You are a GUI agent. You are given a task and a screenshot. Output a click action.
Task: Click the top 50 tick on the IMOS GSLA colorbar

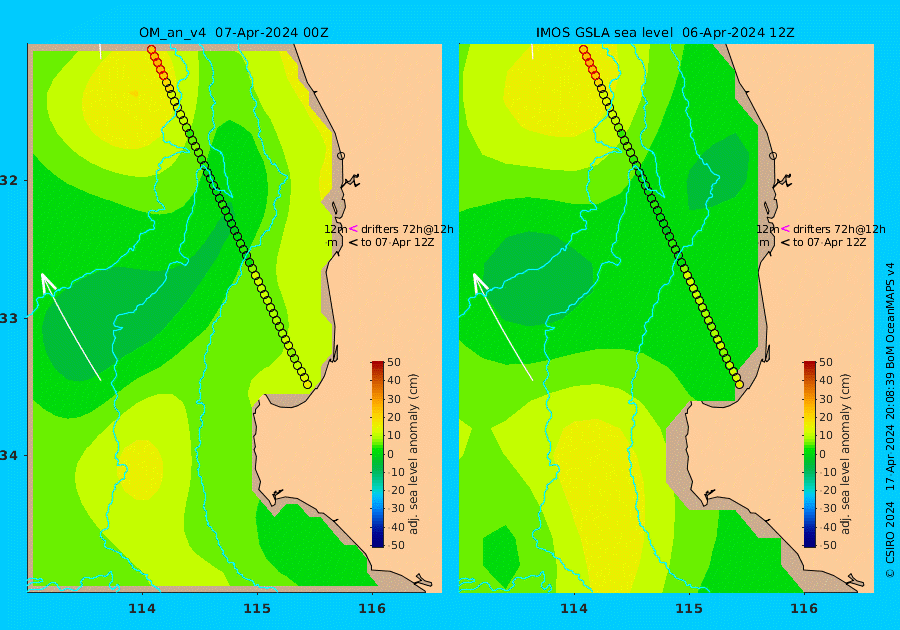tap(825, 362)
